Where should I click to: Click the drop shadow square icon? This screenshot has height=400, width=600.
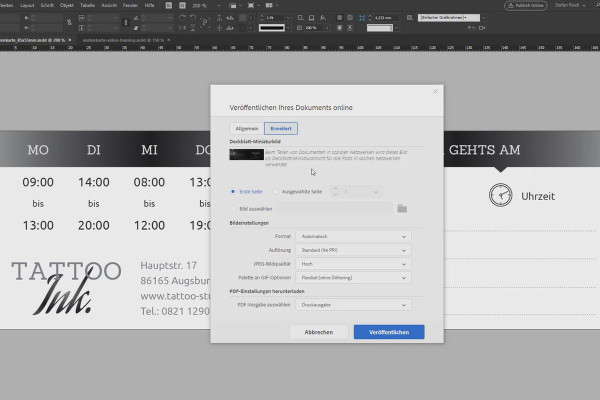click(311, 18)
